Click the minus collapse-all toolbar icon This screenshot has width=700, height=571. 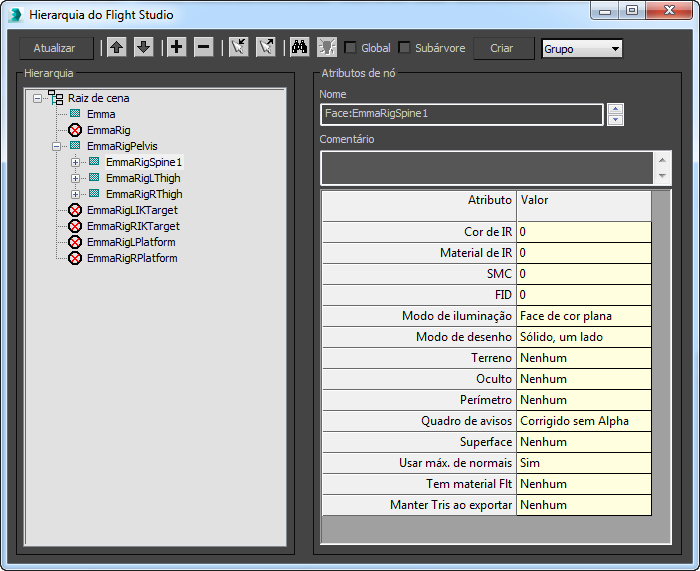[204, 47]
